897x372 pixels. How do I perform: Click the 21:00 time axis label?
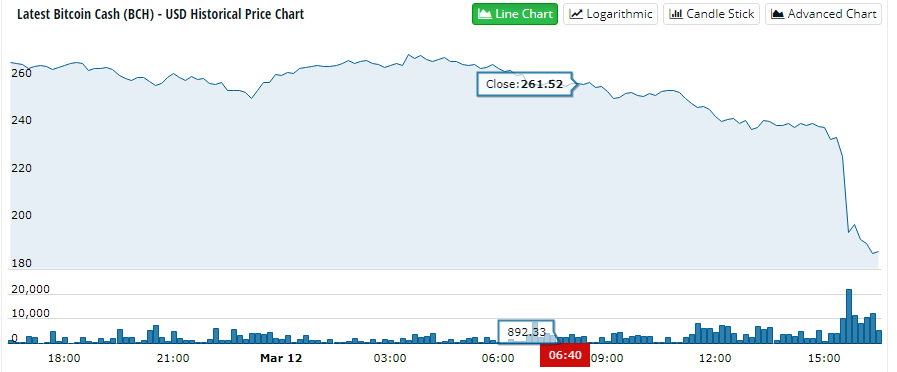click(173, 358)
